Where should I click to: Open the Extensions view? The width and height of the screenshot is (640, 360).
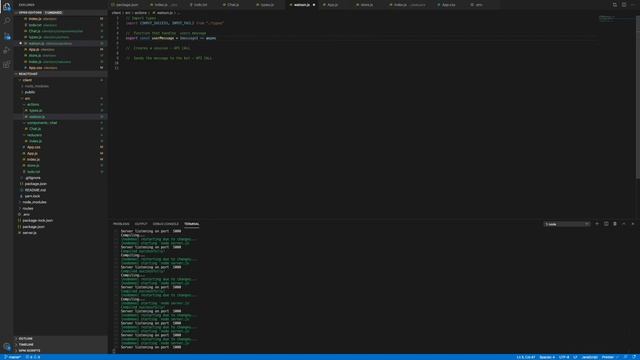pos(7,64)
